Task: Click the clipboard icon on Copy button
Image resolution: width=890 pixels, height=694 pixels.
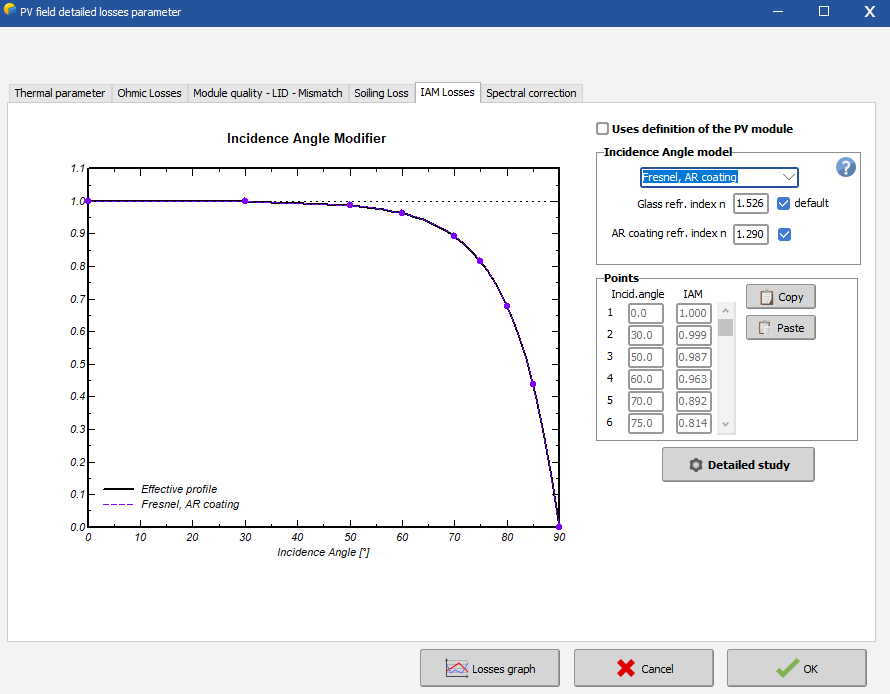Action: pyautogui.click(x=766, y=297)
